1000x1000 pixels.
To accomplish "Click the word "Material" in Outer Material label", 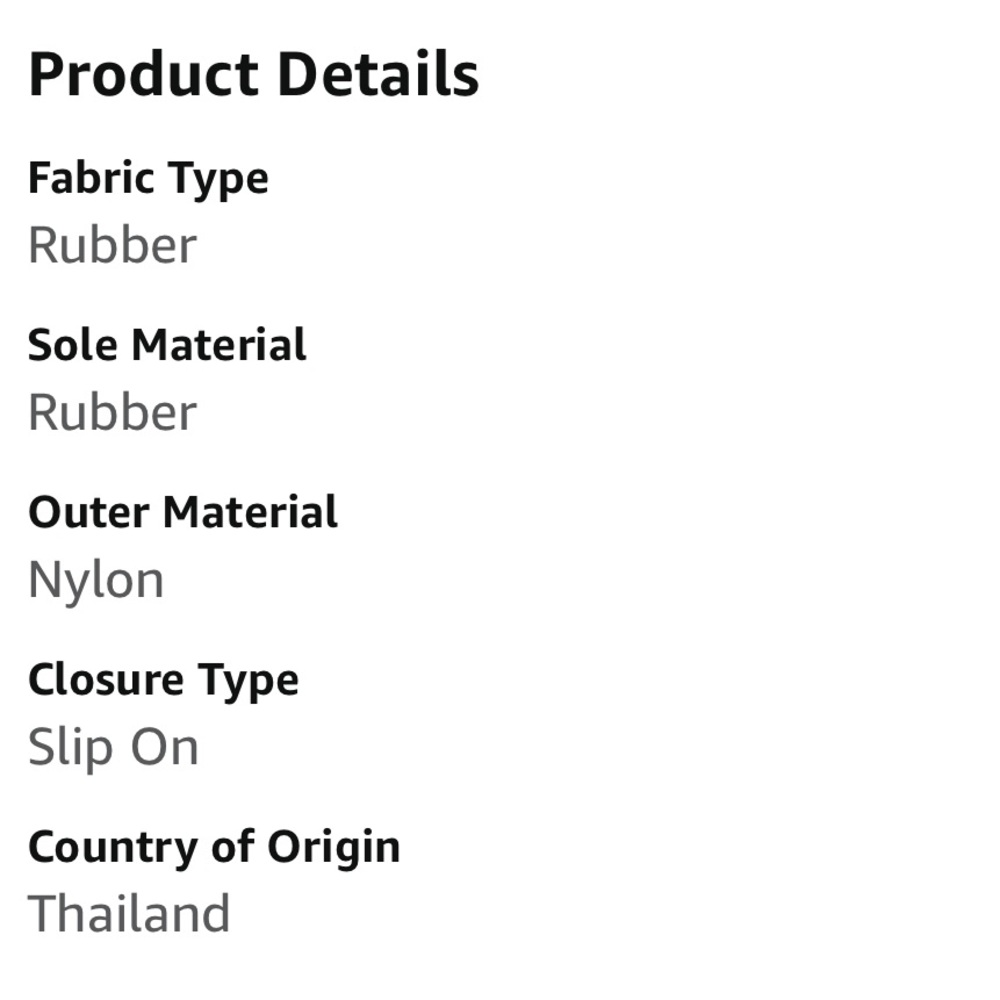I will pos(251,512).
